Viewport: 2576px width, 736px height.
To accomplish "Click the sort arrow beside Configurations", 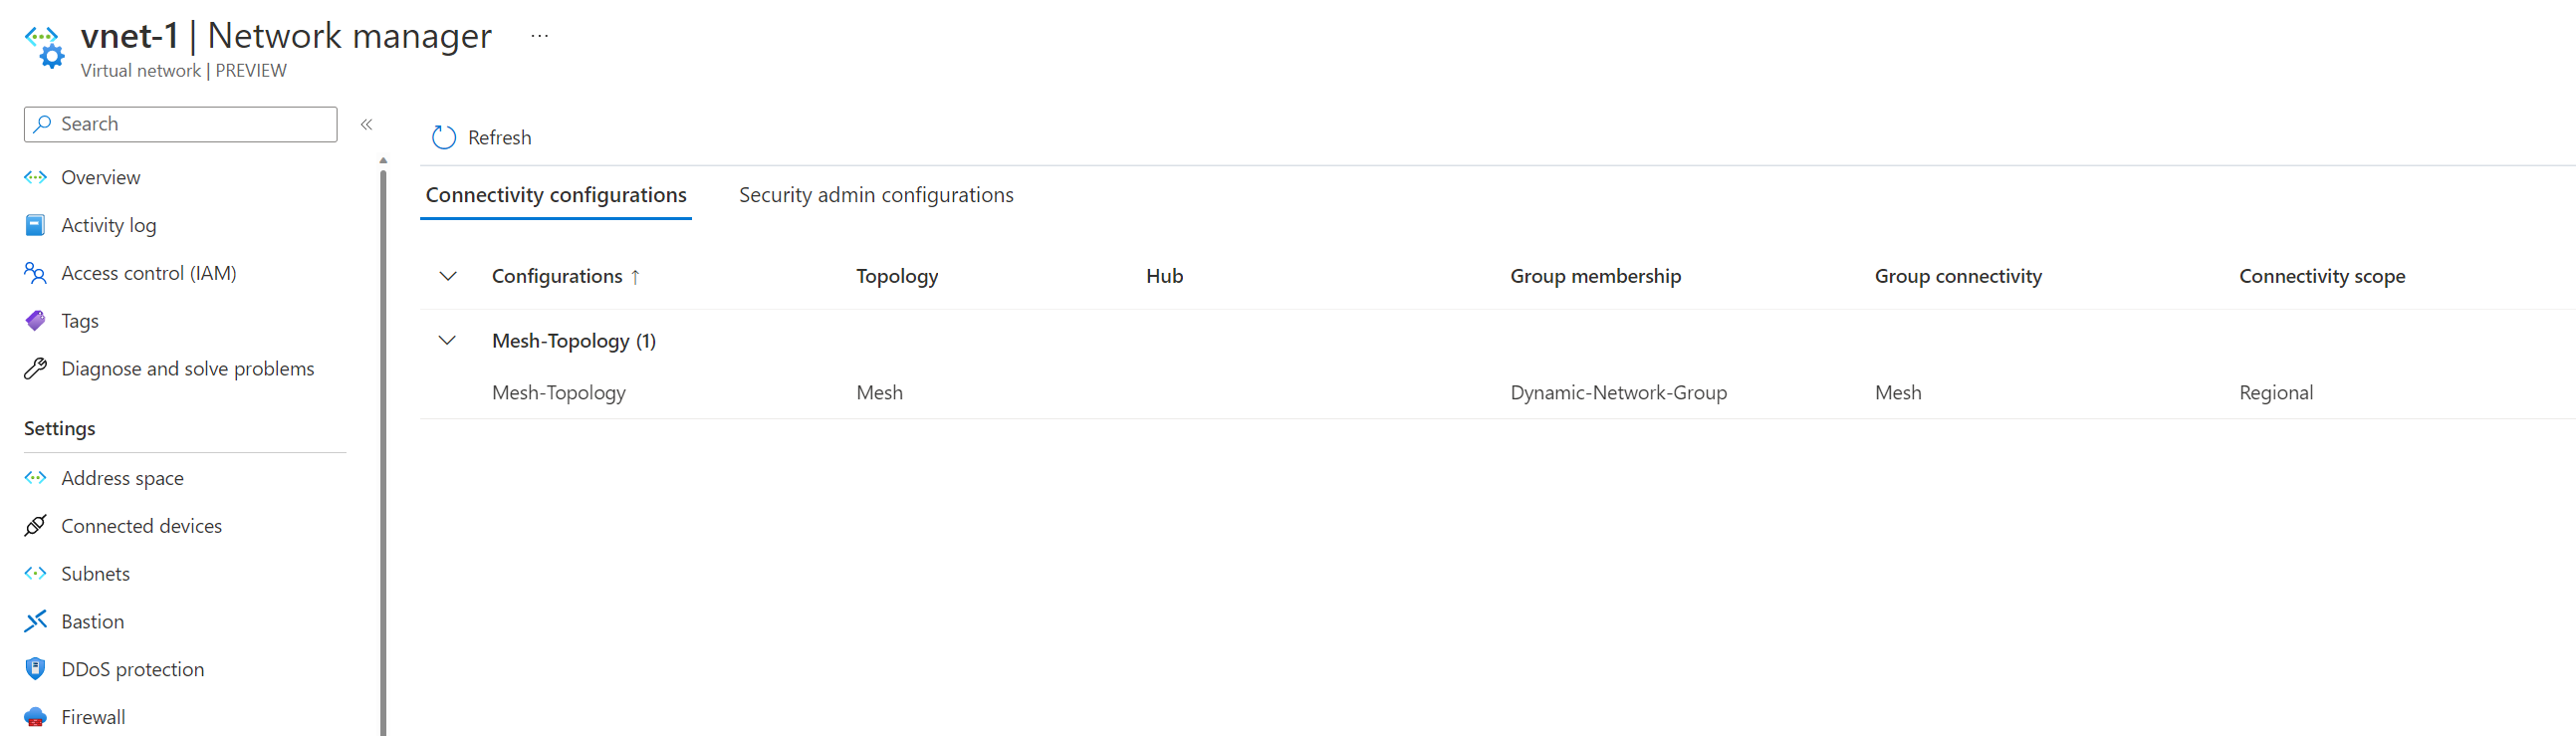I will click(x=635, y=277).
